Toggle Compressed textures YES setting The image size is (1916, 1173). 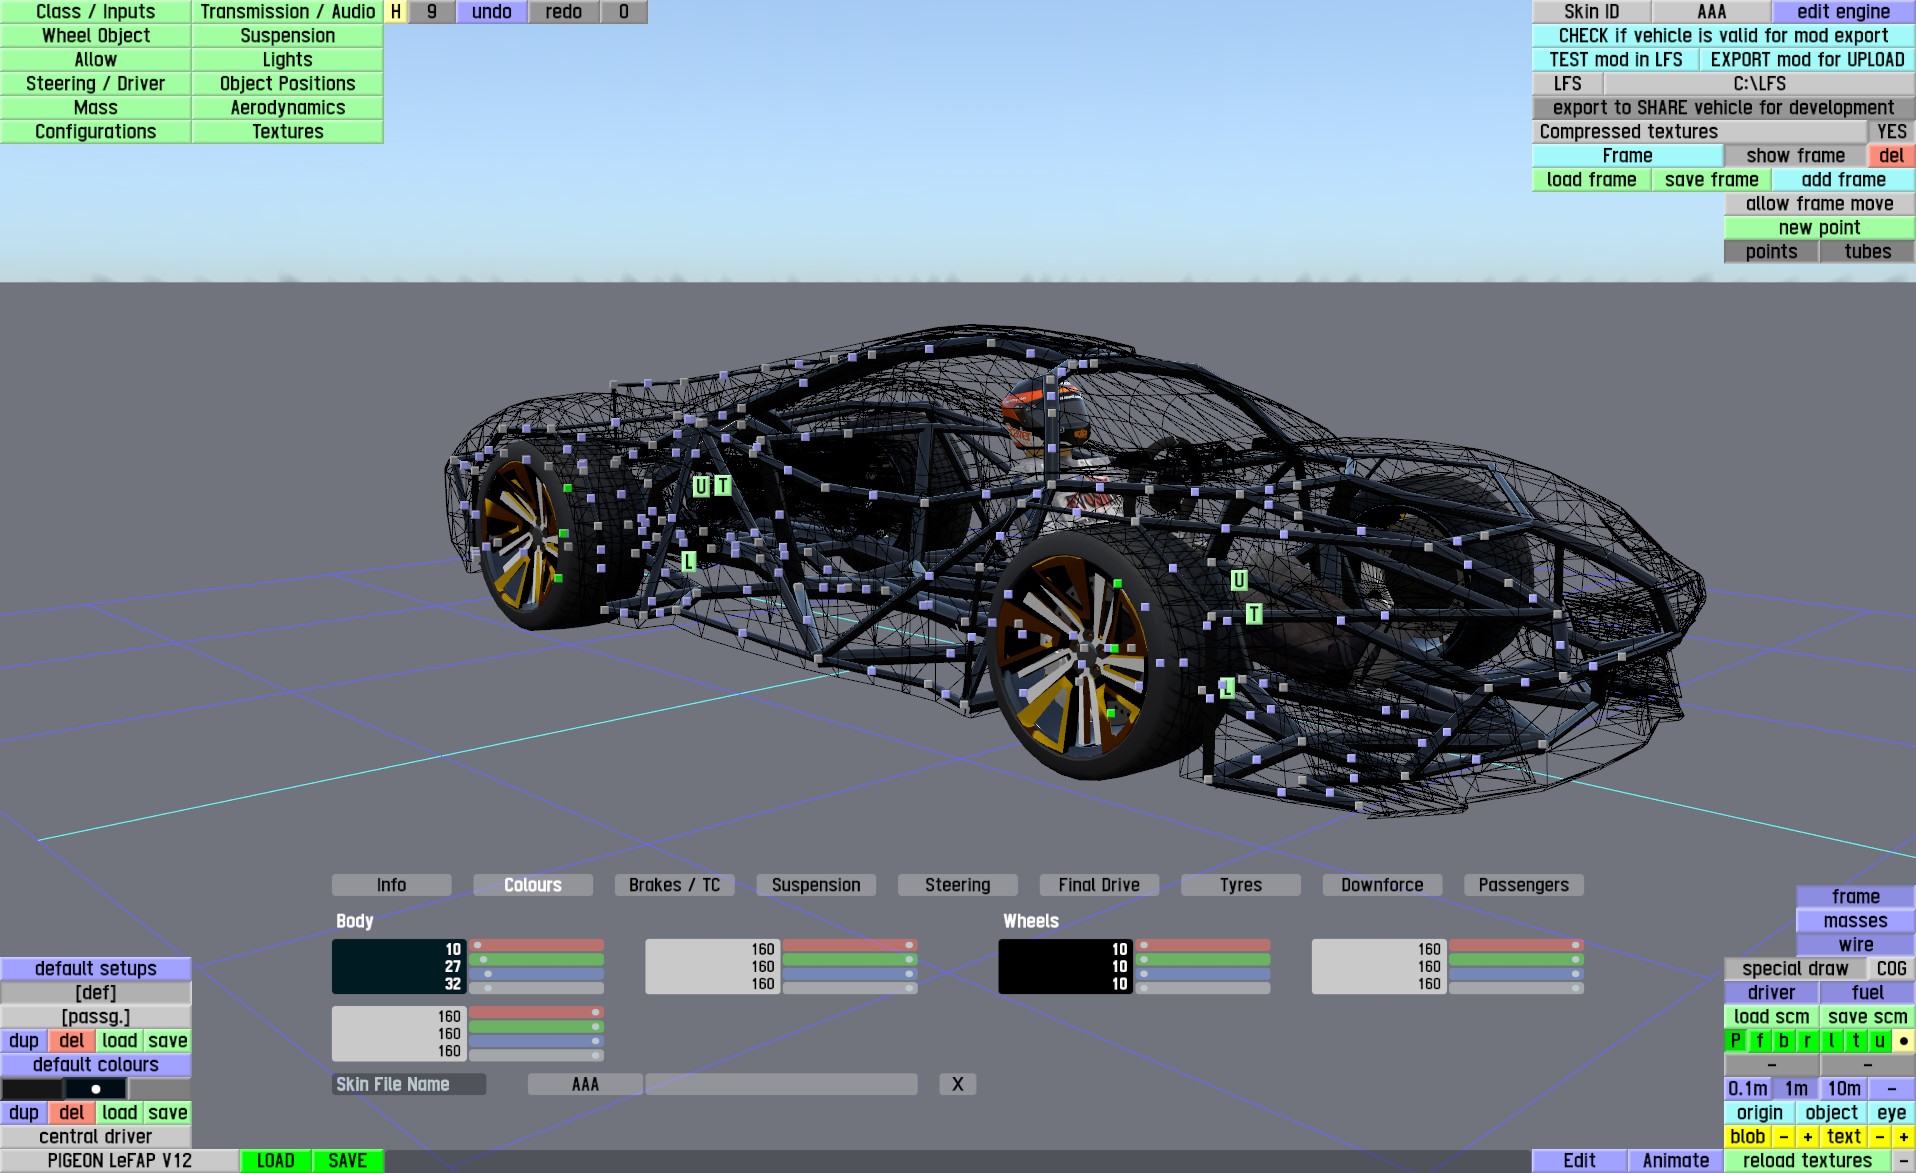point(1891,132)
